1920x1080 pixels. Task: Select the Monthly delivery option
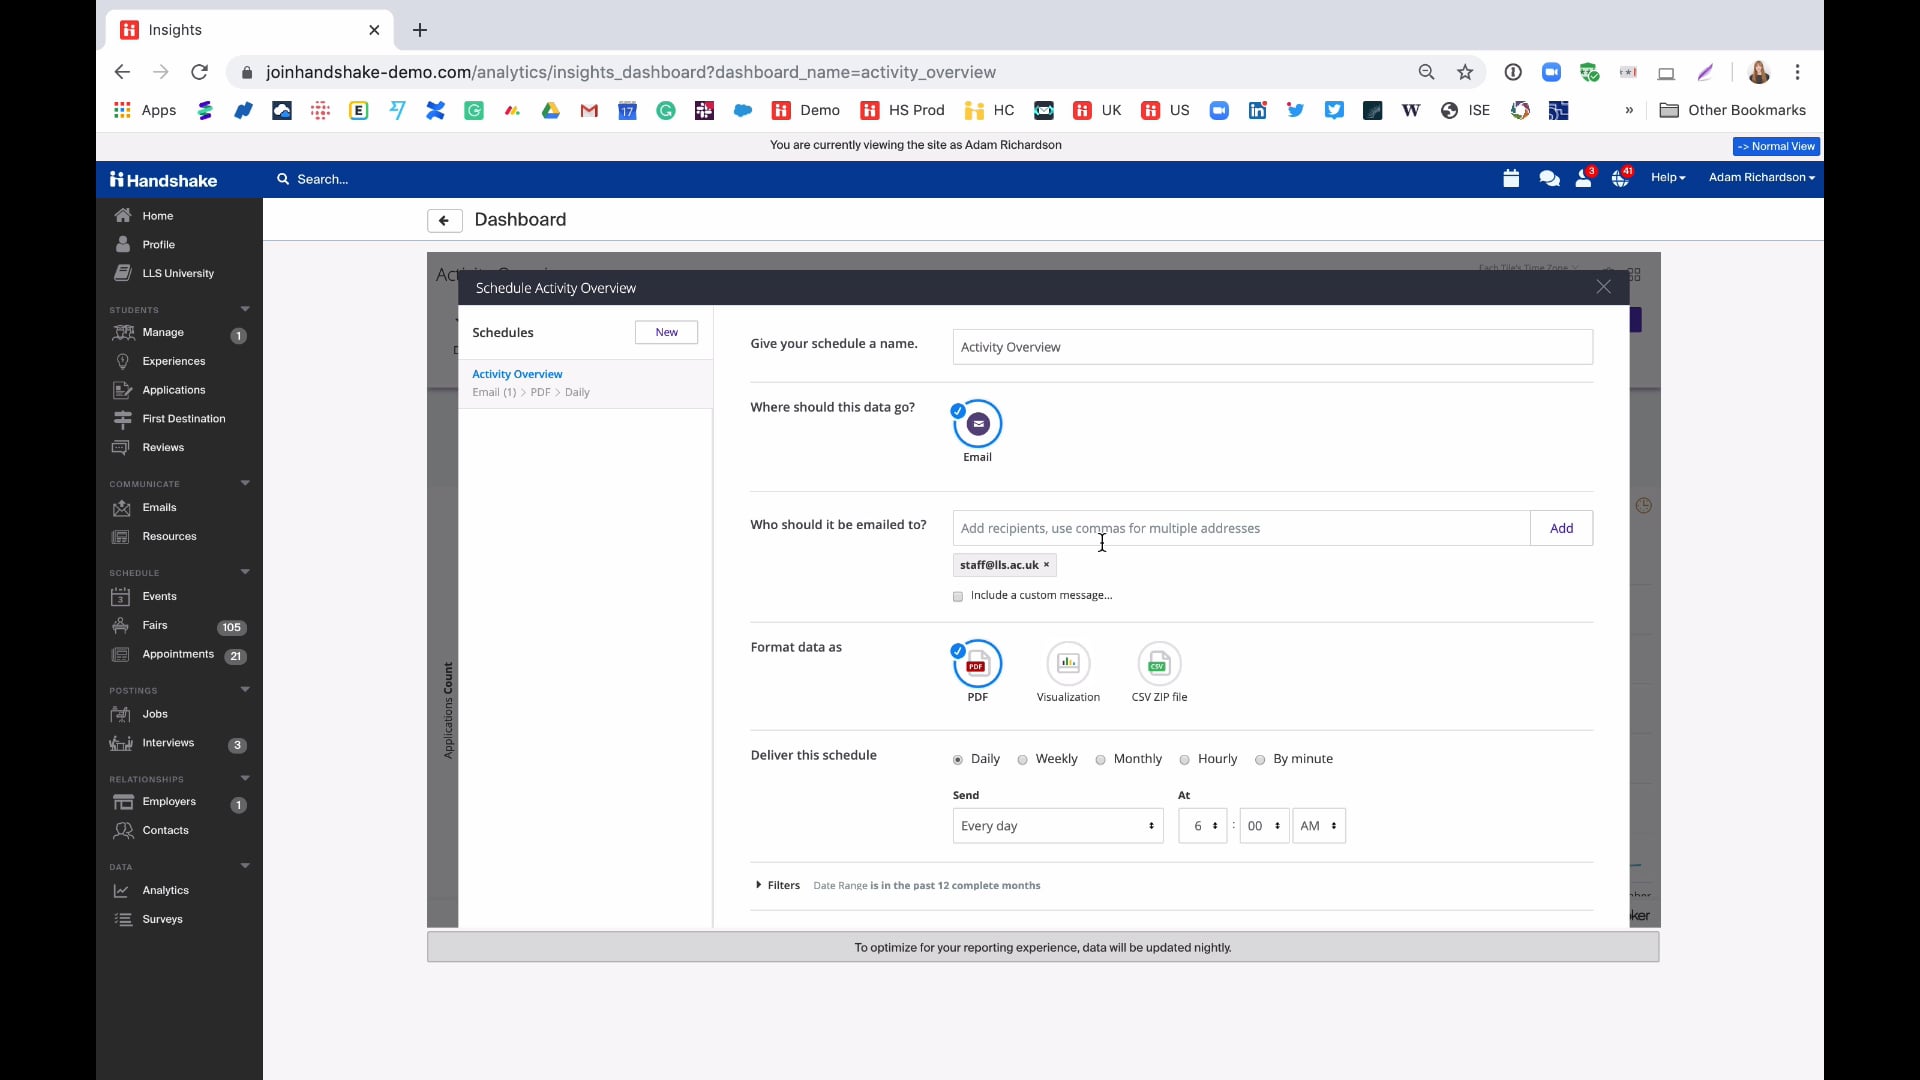(1100, 760)
